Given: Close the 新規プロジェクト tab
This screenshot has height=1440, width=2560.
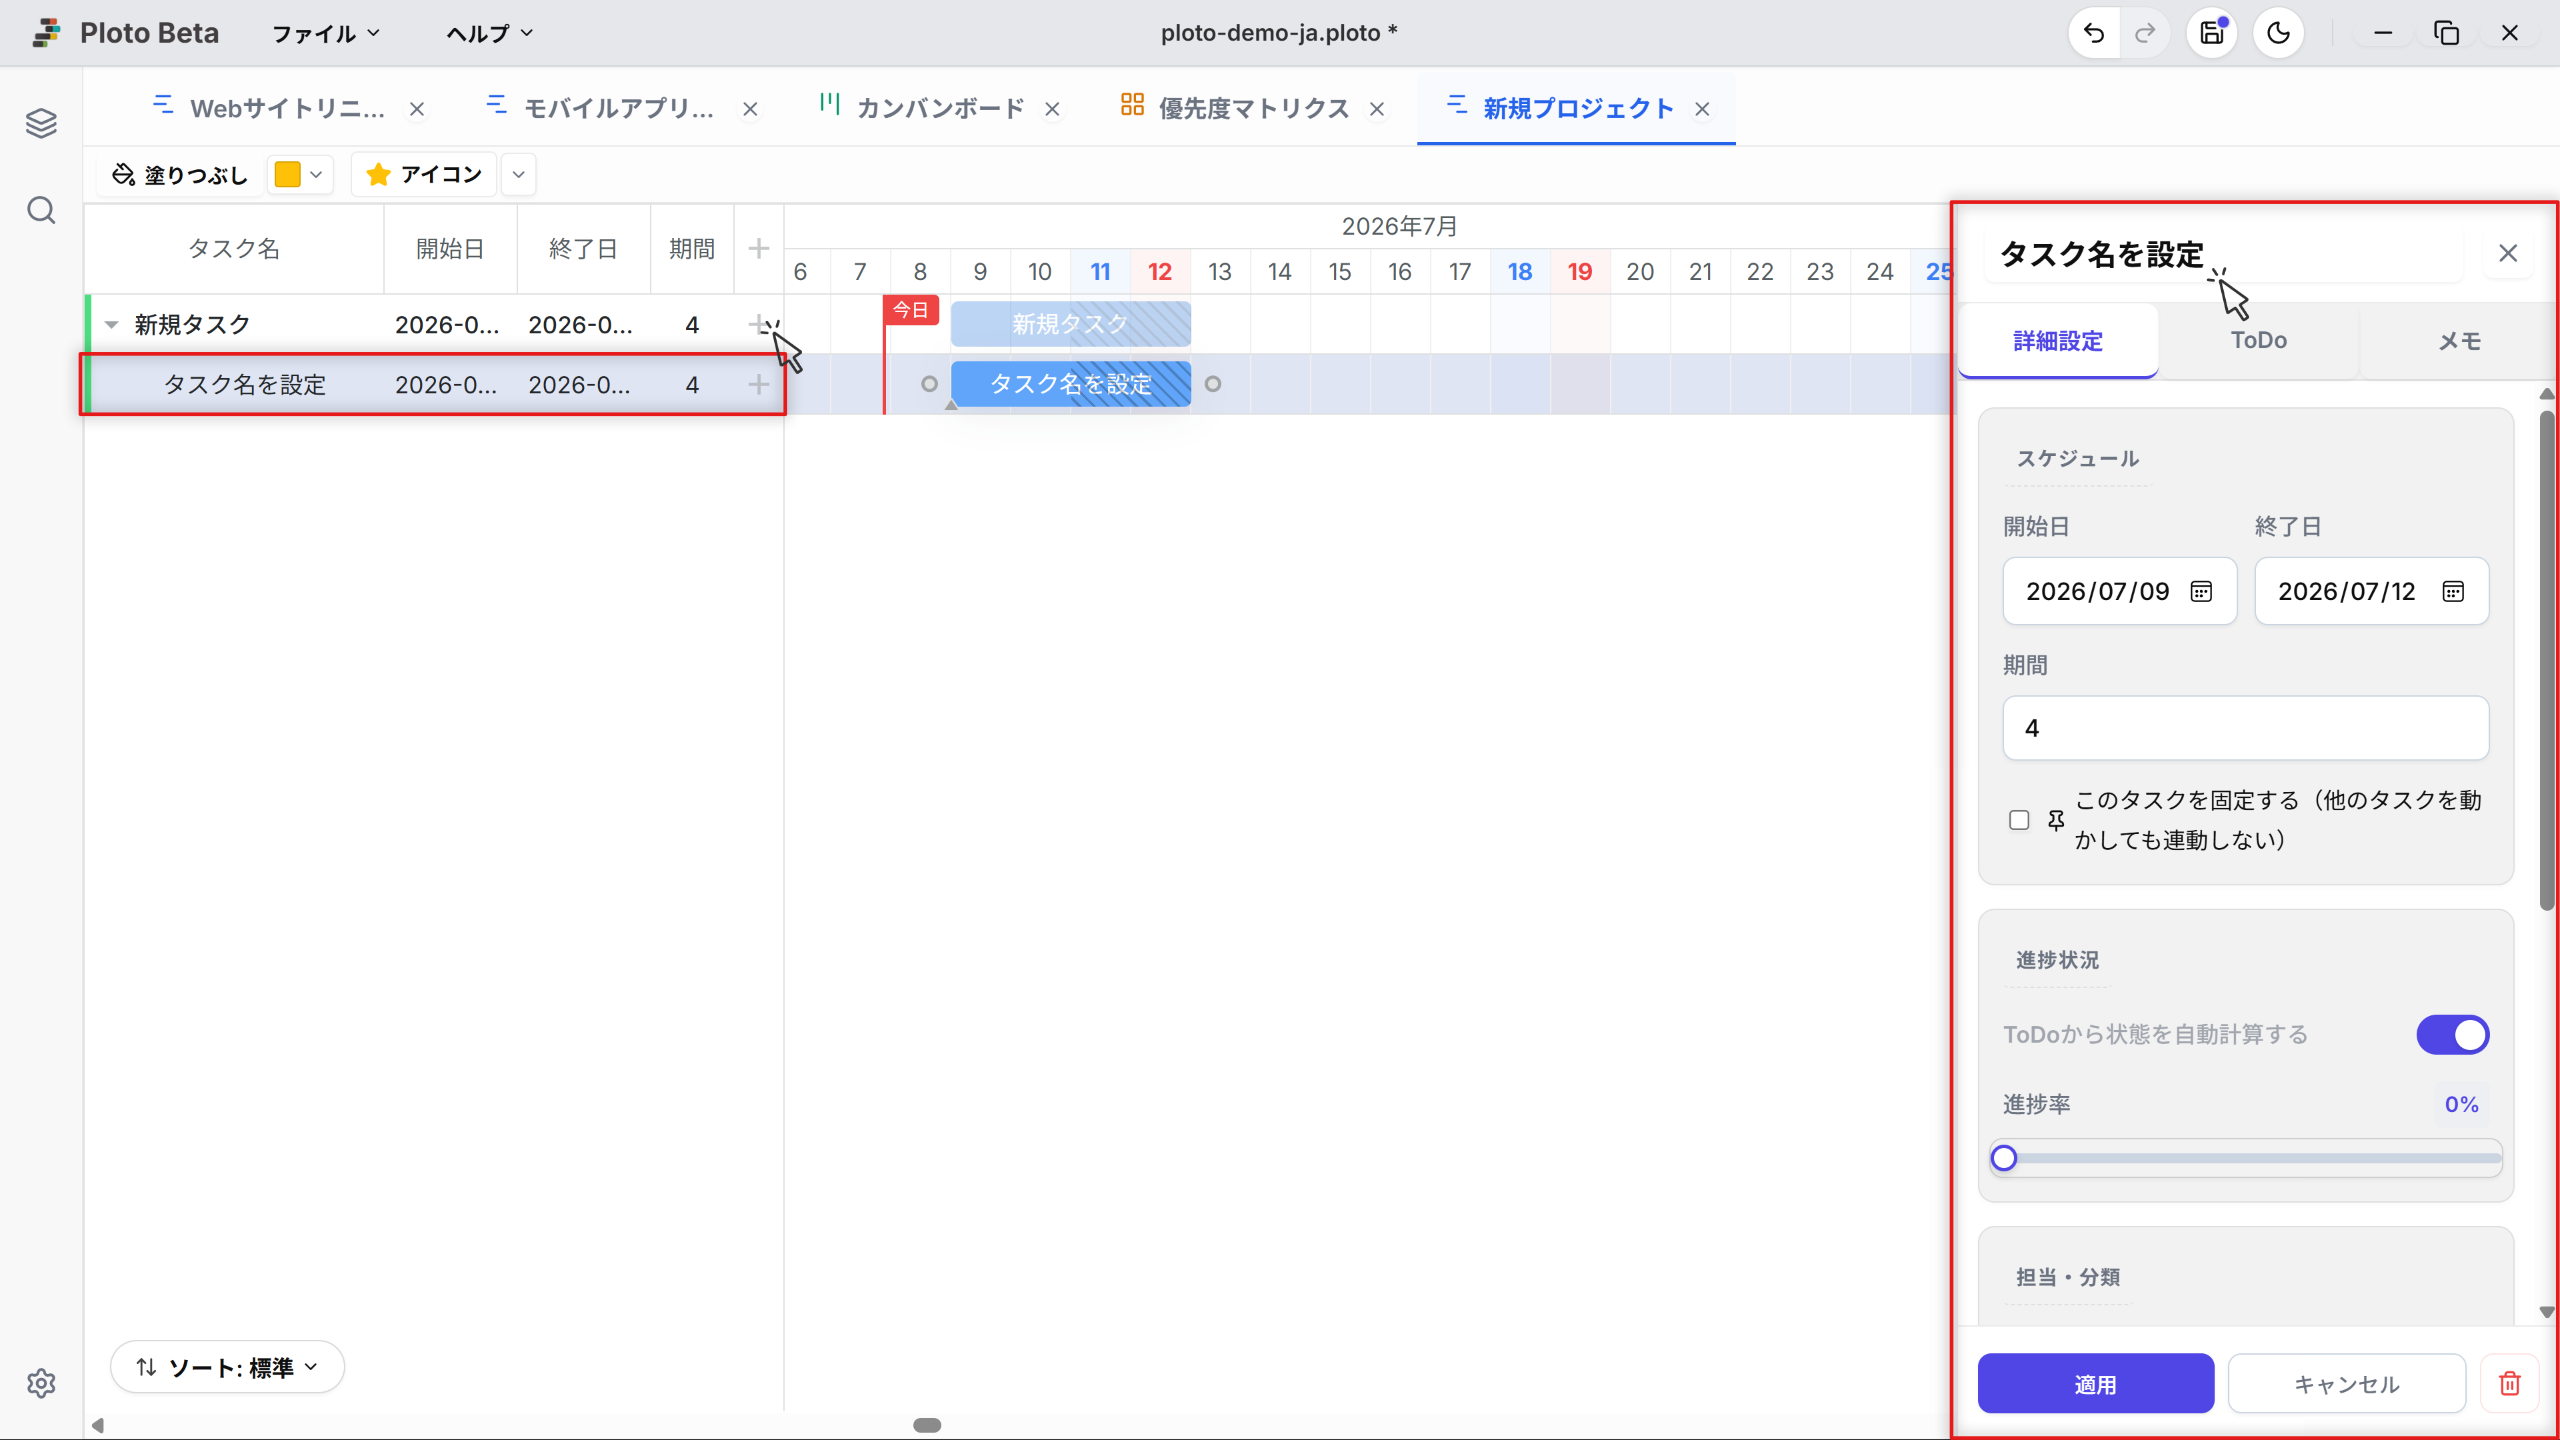Looking at the screenshot, I should [x=1702, y=109].
